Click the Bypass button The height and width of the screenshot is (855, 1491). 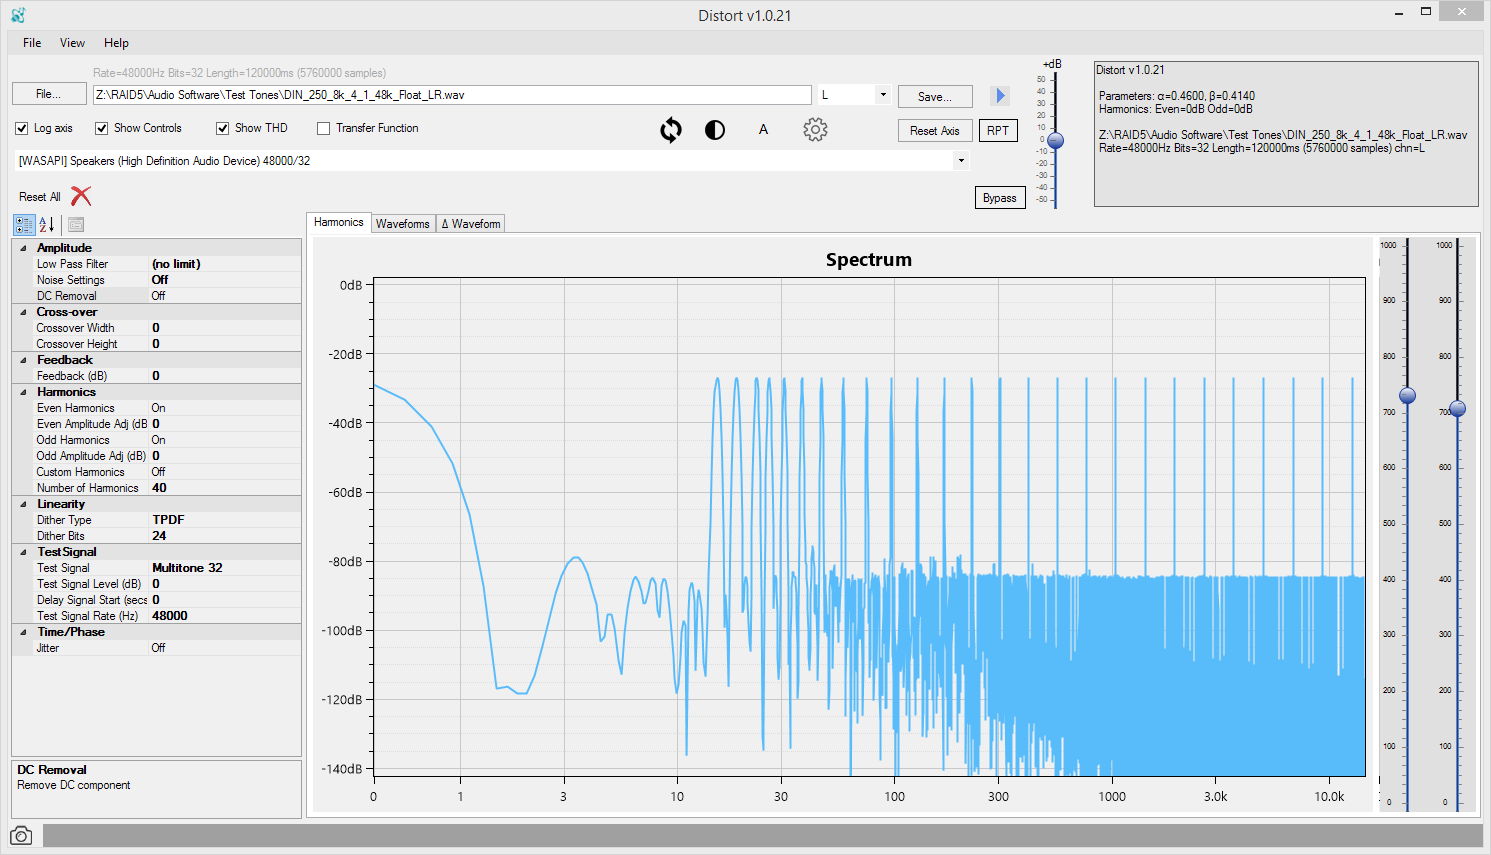click(x=1000, y=198)
